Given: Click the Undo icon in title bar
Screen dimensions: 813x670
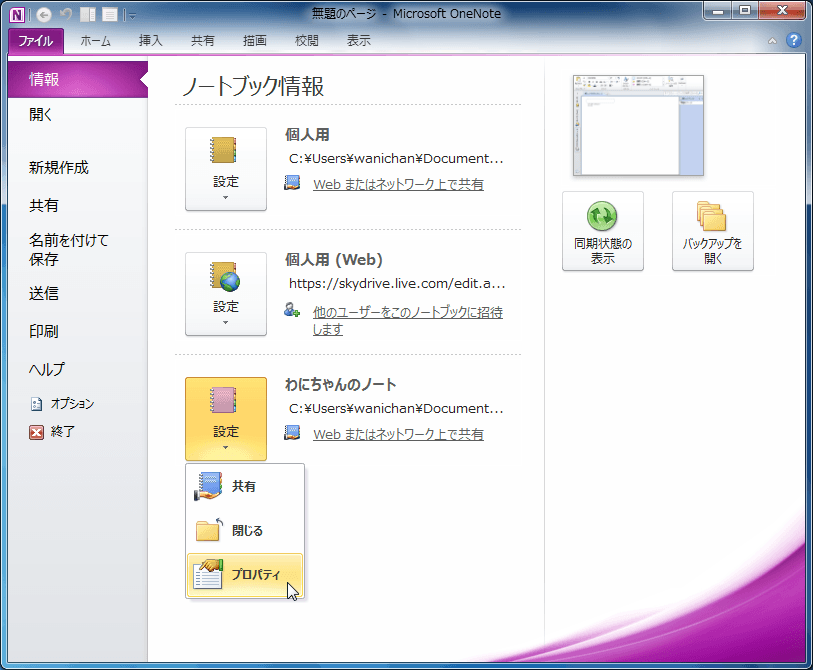Looking at the screenshot, I should 65,15.
